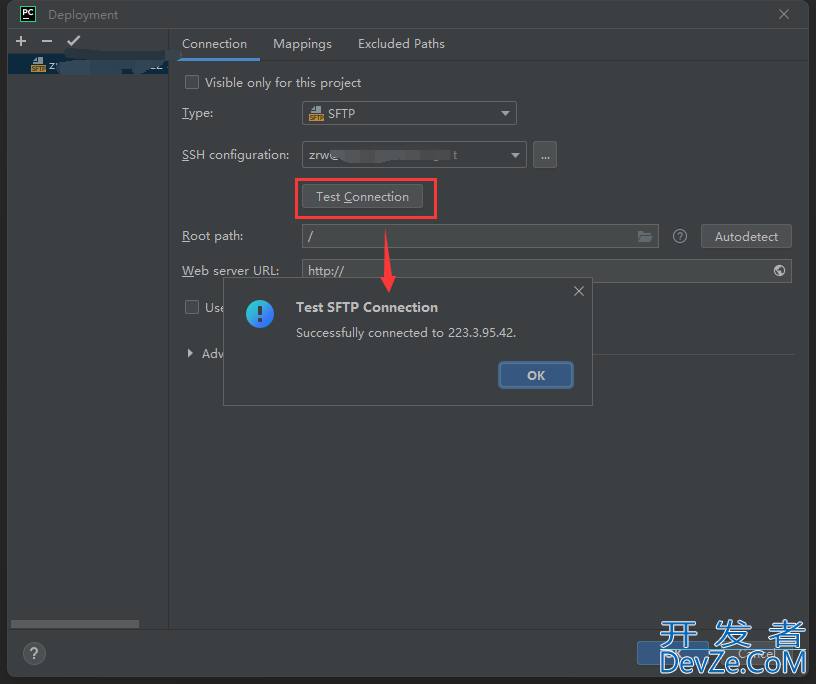This screenshot has height=684, width=816.
Task: Open the Excluded Paths tab
Action: point(401,44)
